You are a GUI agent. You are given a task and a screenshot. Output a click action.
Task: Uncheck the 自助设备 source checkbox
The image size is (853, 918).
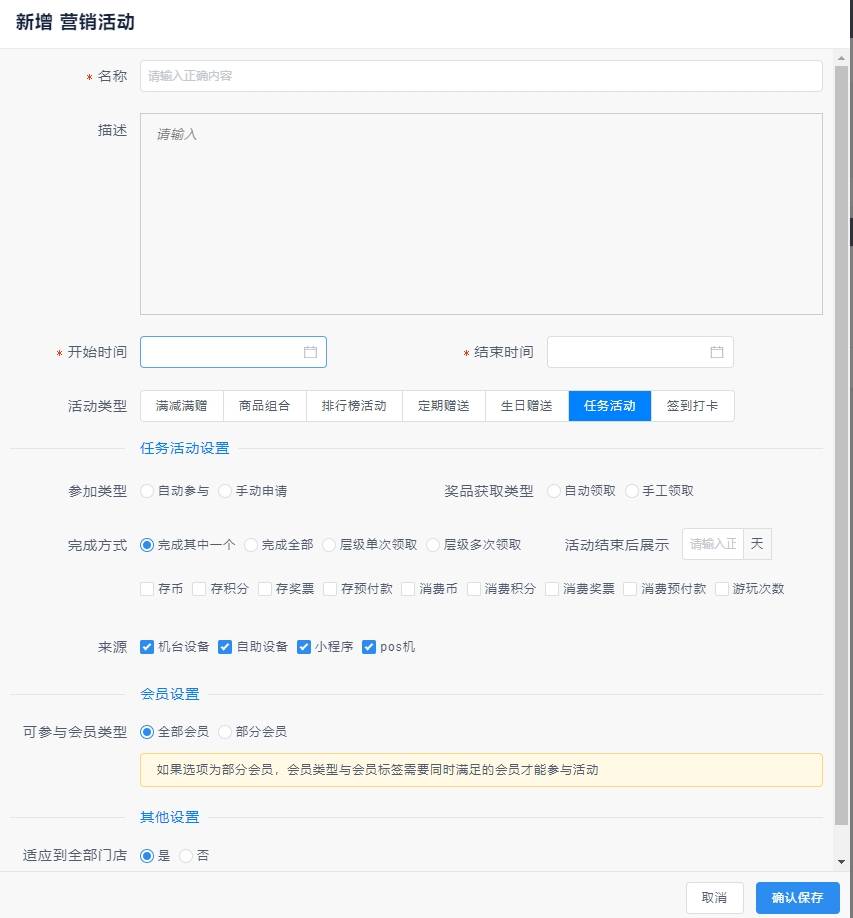pos(225,647)
